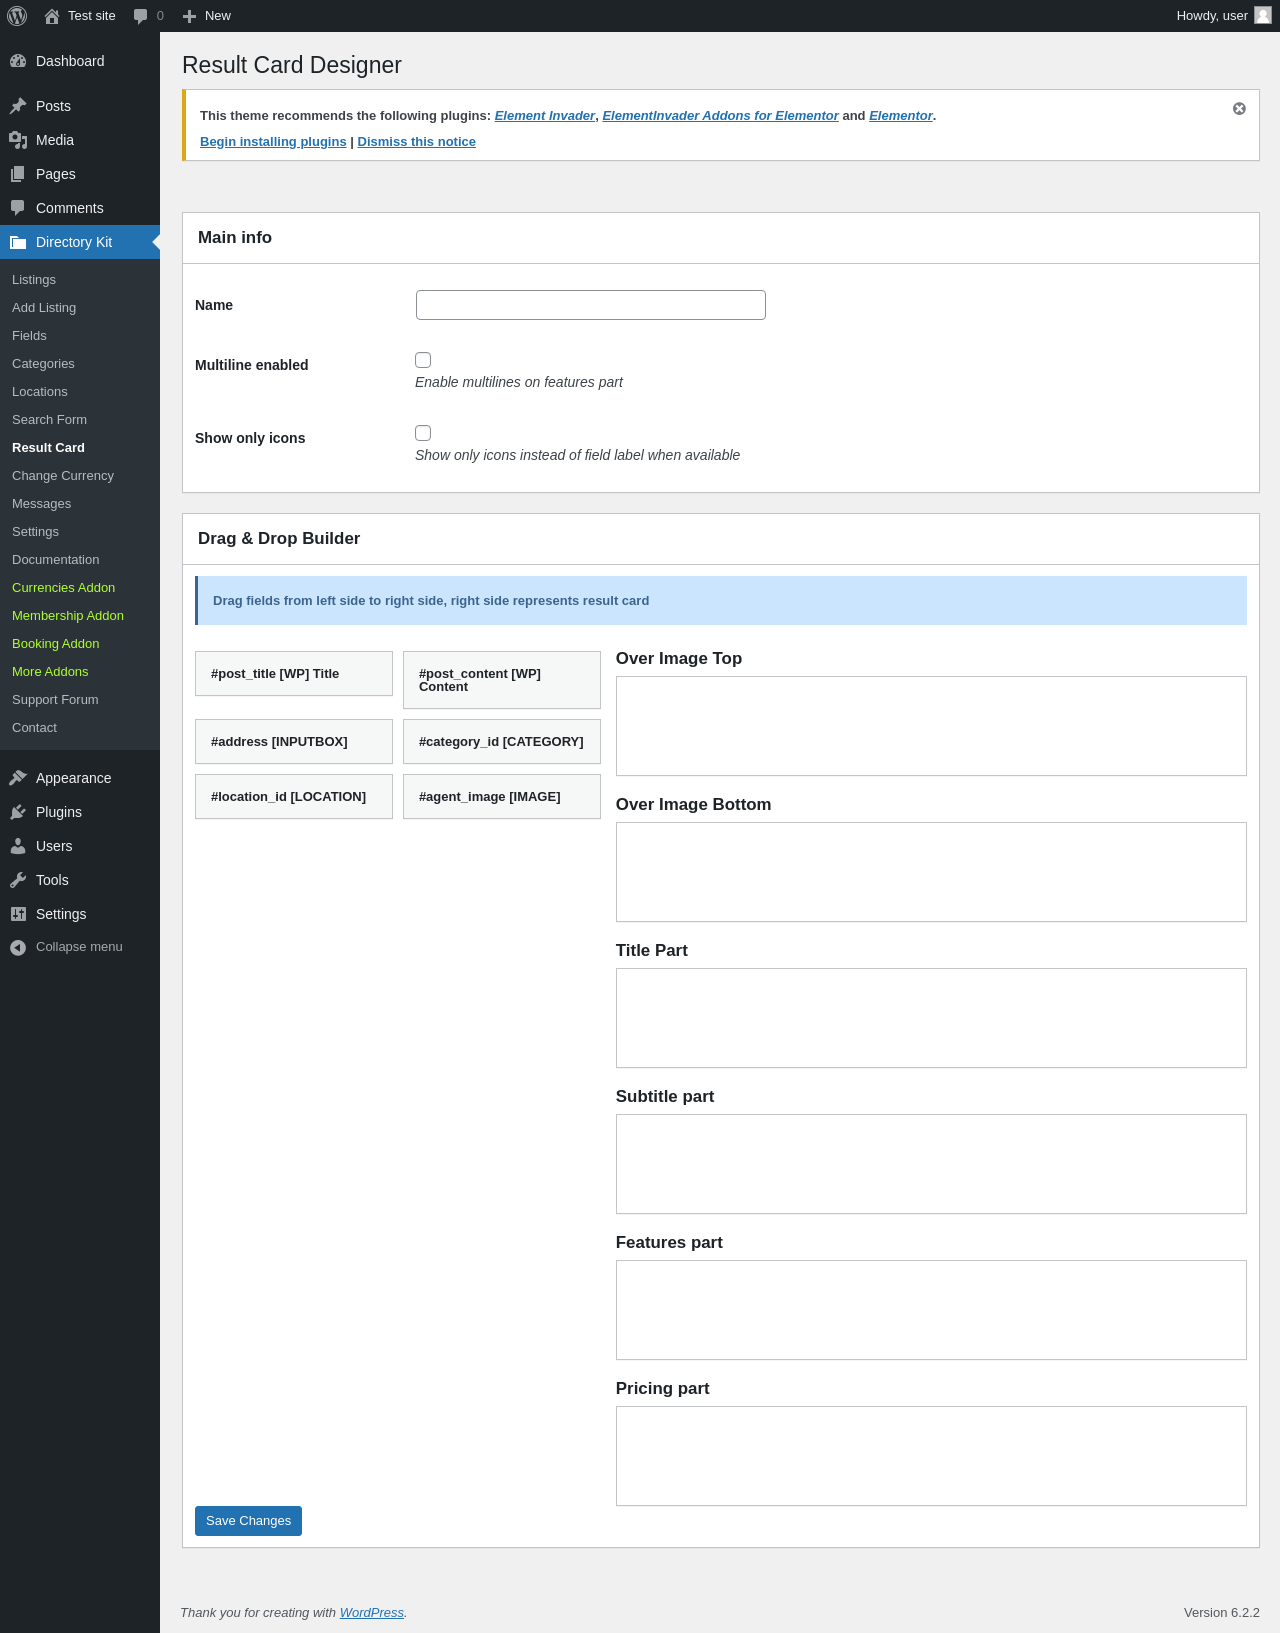Open the Change Currency submenu item

click(x=63, y=476)
